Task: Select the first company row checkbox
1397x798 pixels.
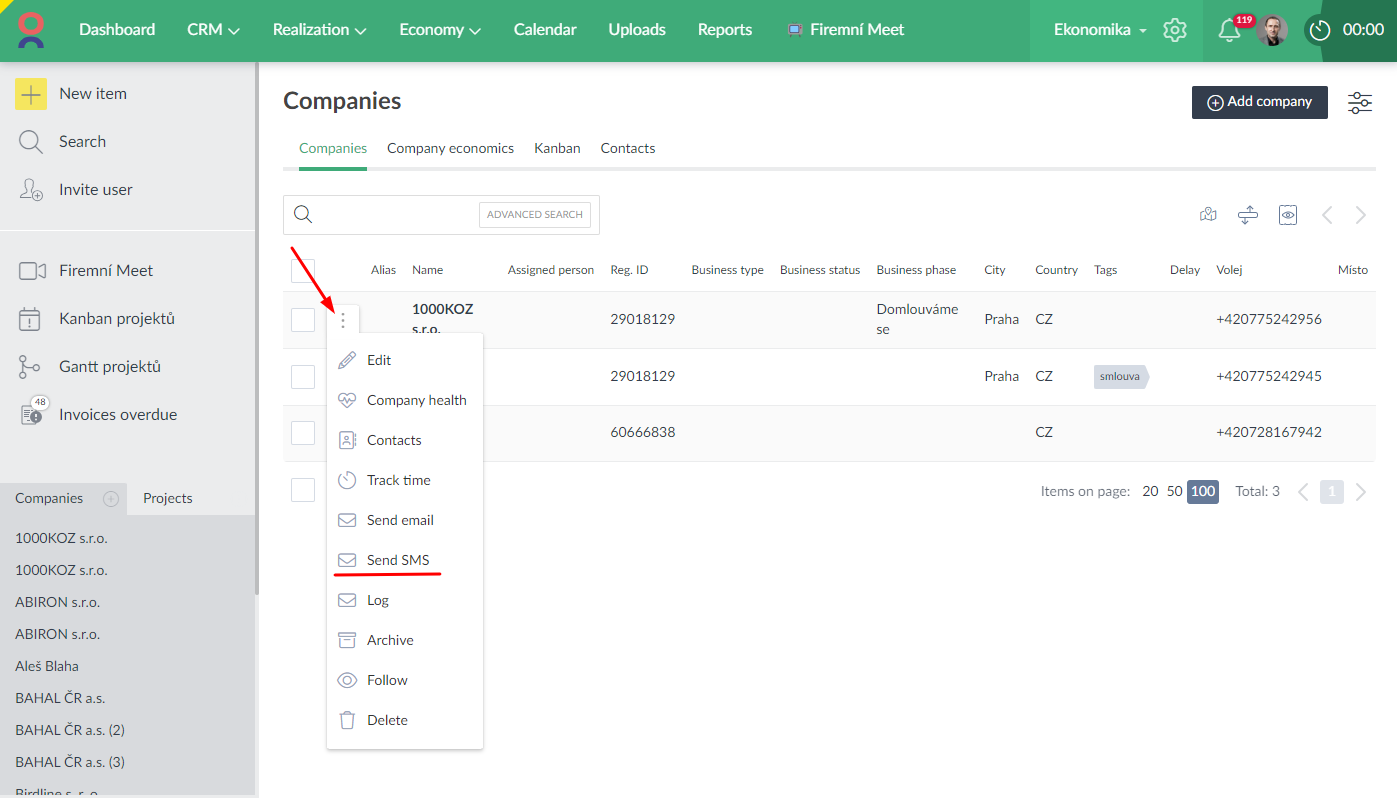Action: coord(303,320)
